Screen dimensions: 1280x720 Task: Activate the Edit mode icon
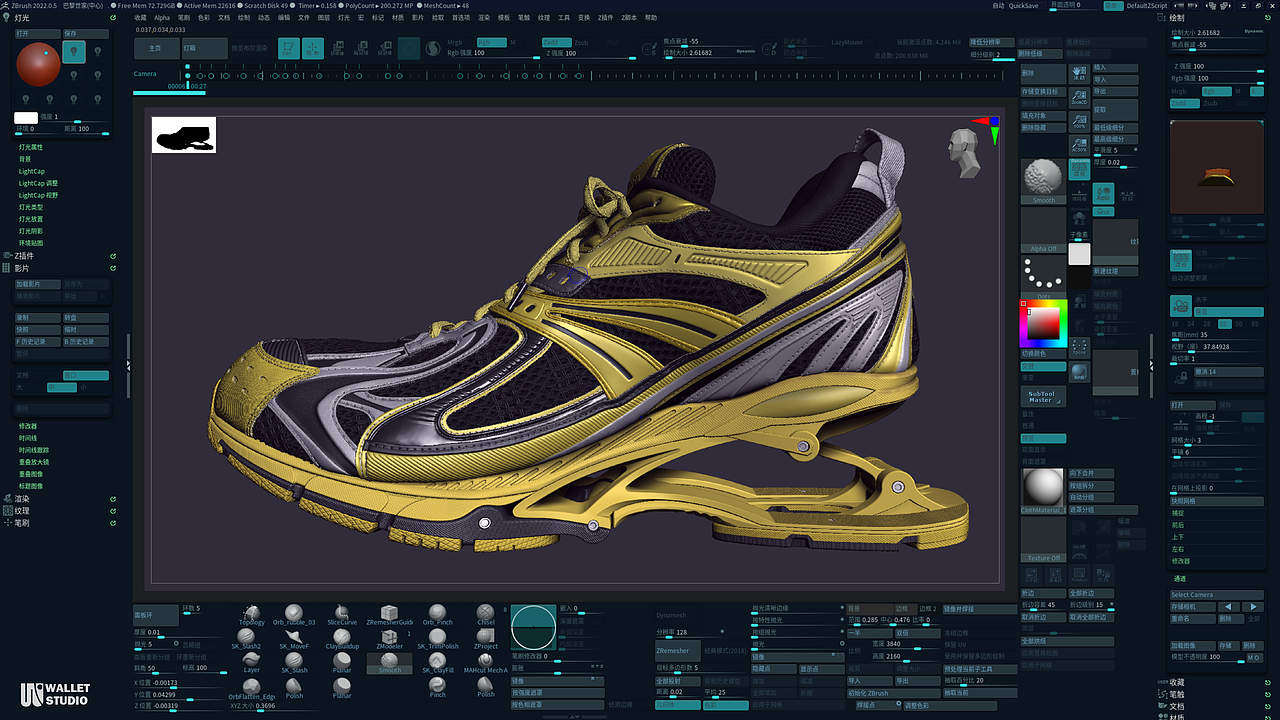tap(288, 48)
